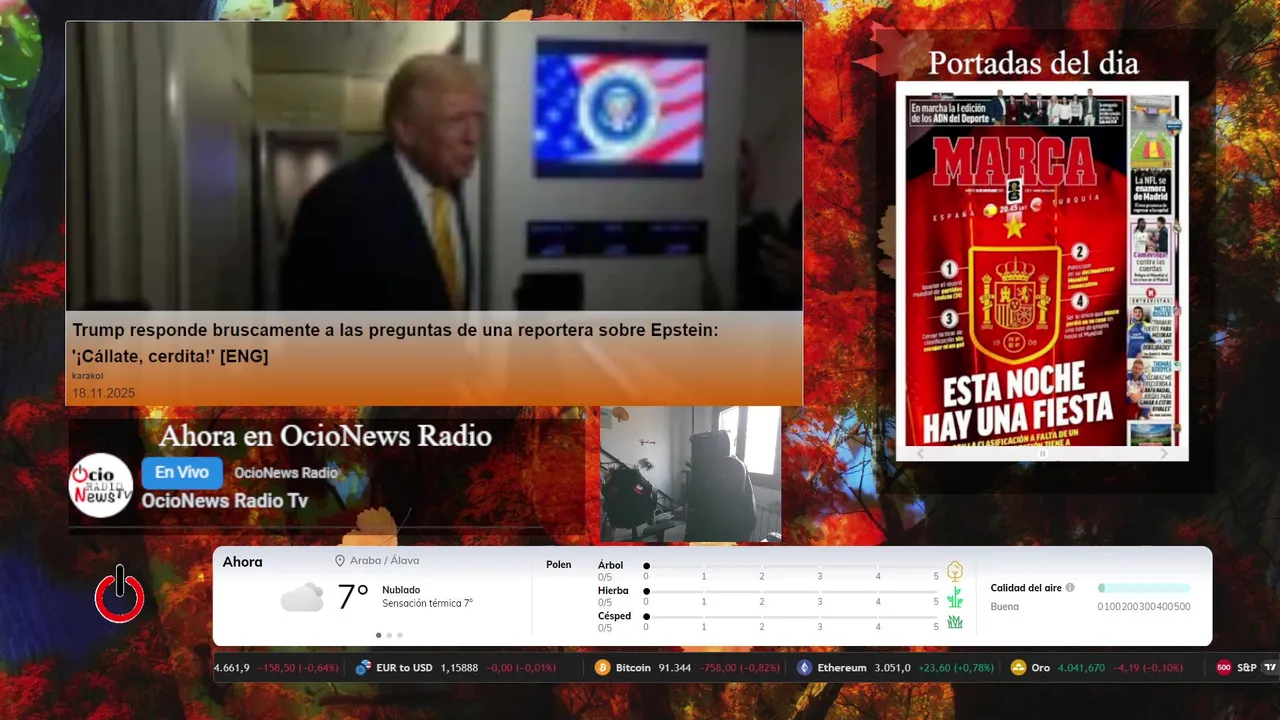Click the Ethereum logo in the ticker
1280x720 pixels.
(804, 668)
